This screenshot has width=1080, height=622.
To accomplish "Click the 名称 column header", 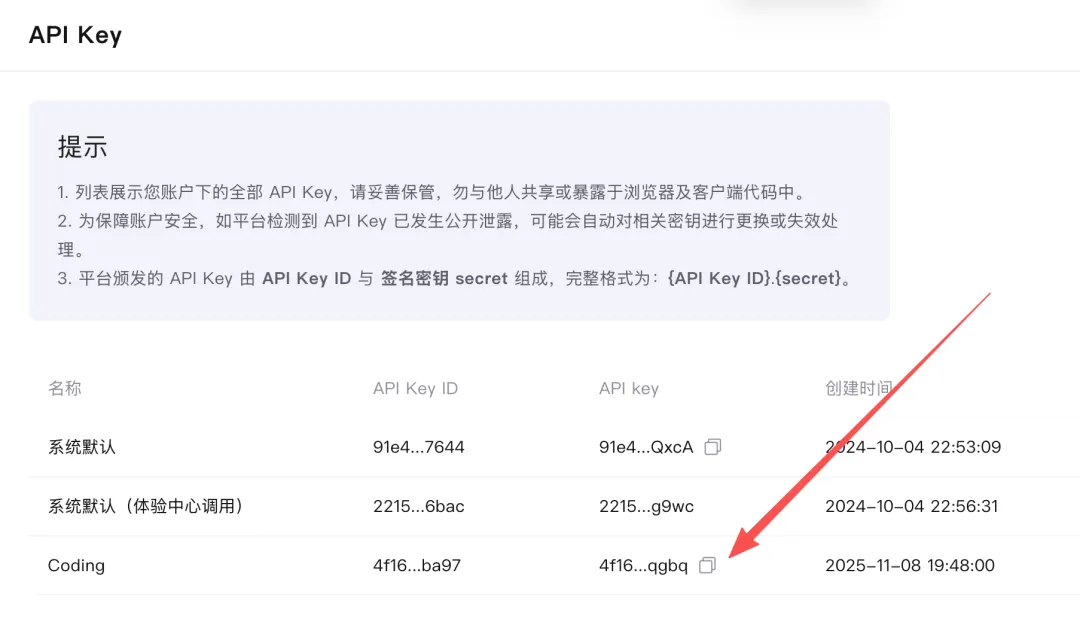I will pos(64,388).
